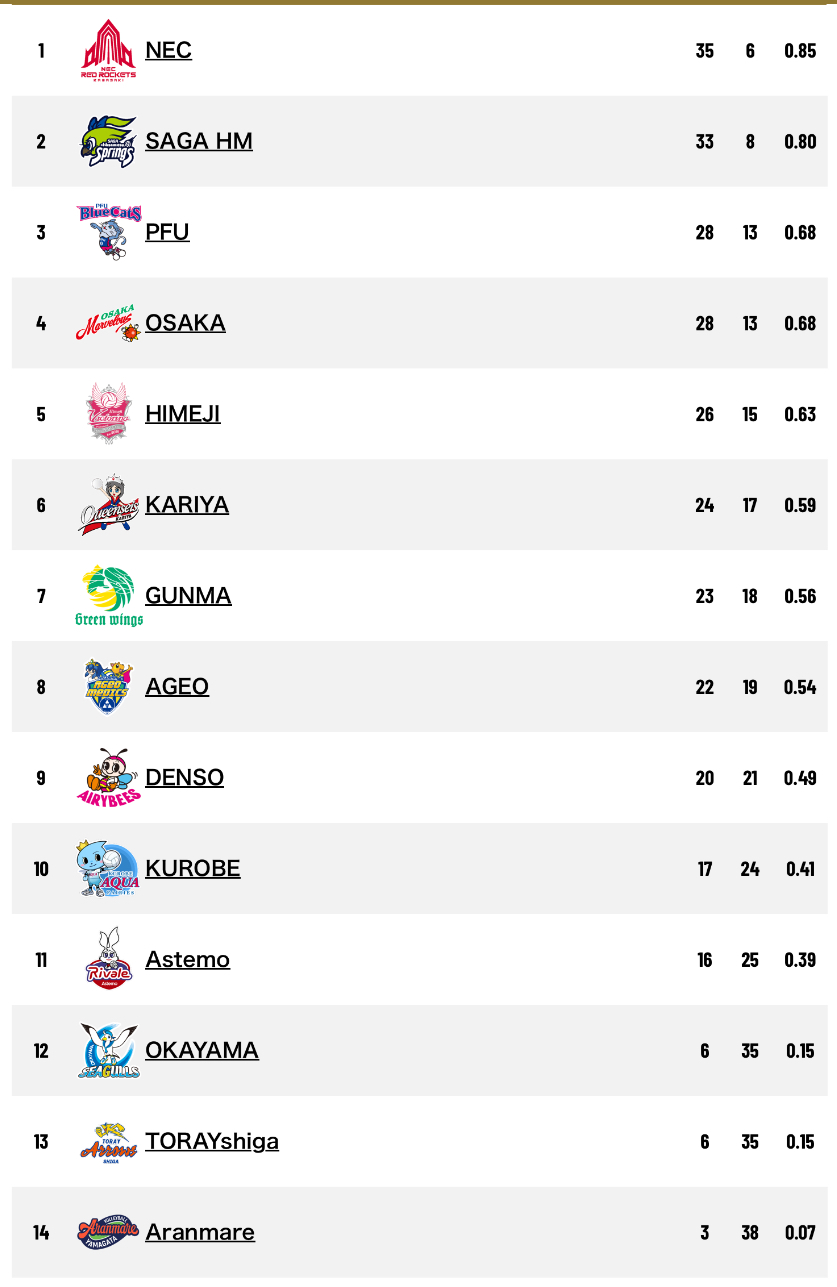This screenshot has width=837, height=1287.
Task: Click the Denso Airybees logo
Action: tap(109, 778)
